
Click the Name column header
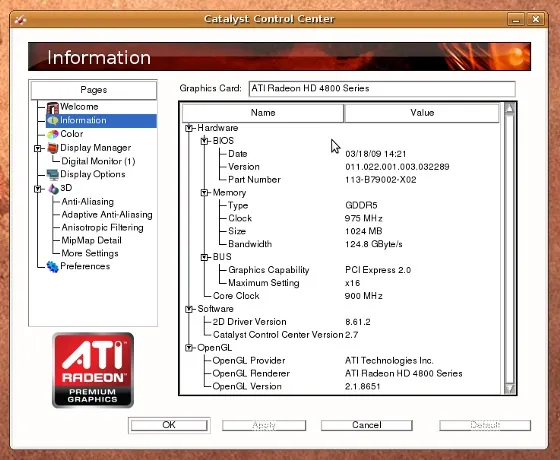click(x=263, y=113)
